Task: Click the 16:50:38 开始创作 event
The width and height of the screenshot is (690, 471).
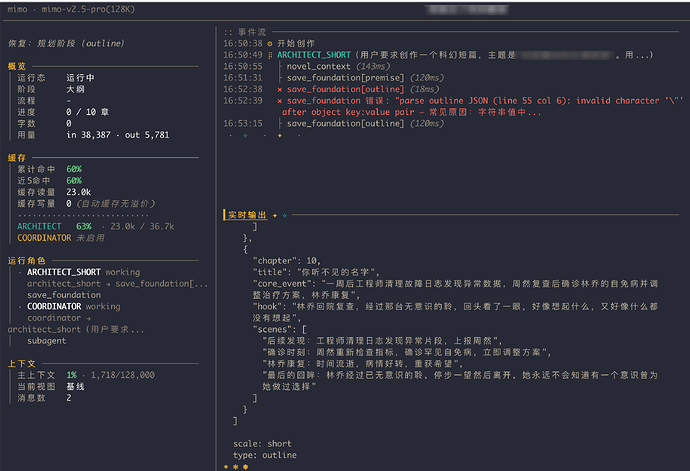Action: (x=269, y=44)
